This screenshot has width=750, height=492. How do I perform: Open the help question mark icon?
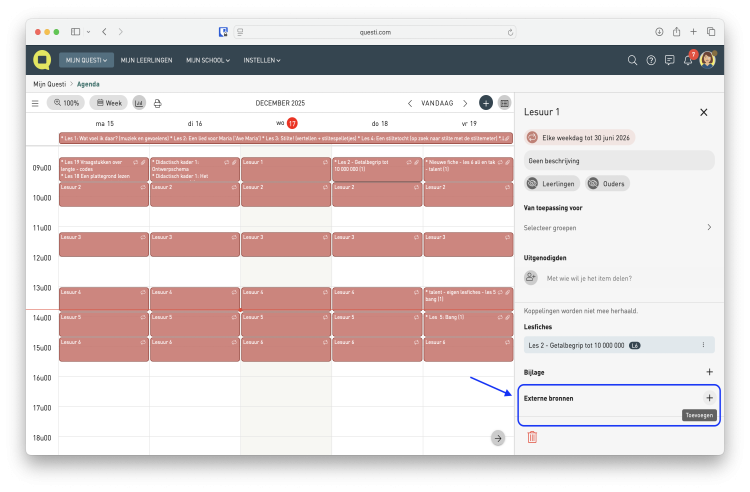(x=651, y=60)
